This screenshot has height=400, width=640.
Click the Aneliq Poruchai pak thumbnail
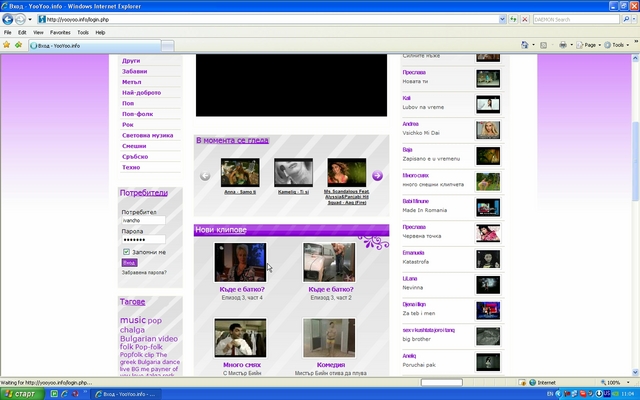click(x=488, y=362)
